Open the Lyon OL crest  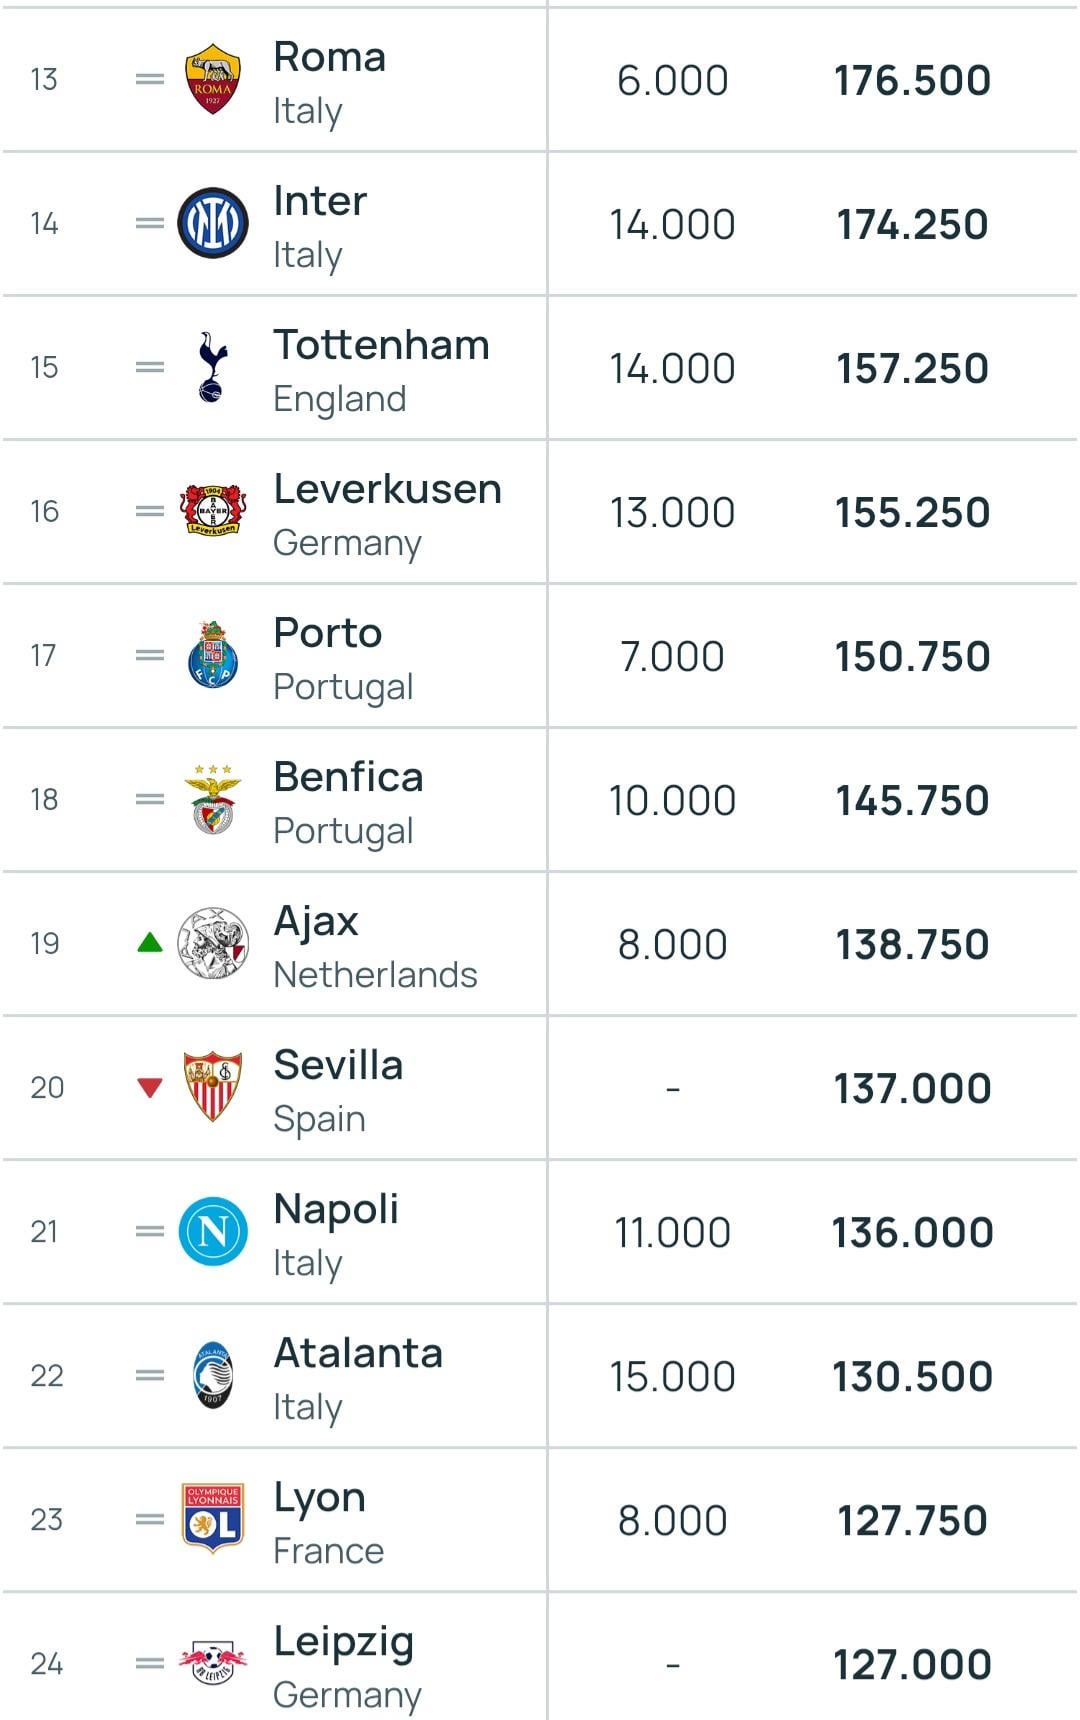(213, 1519)
